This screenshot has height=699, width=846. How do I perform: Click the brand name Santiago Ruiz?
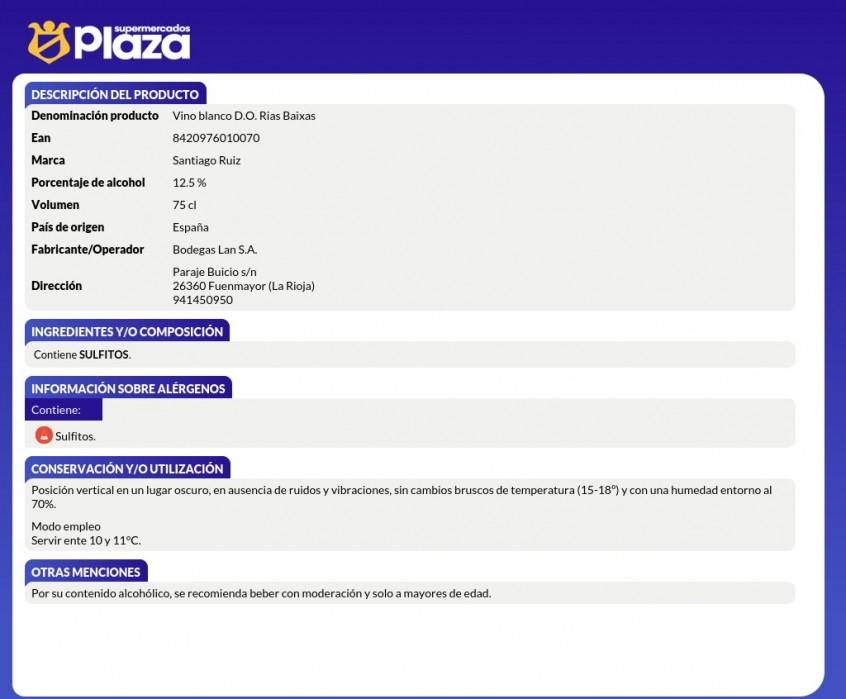(207, 160)
